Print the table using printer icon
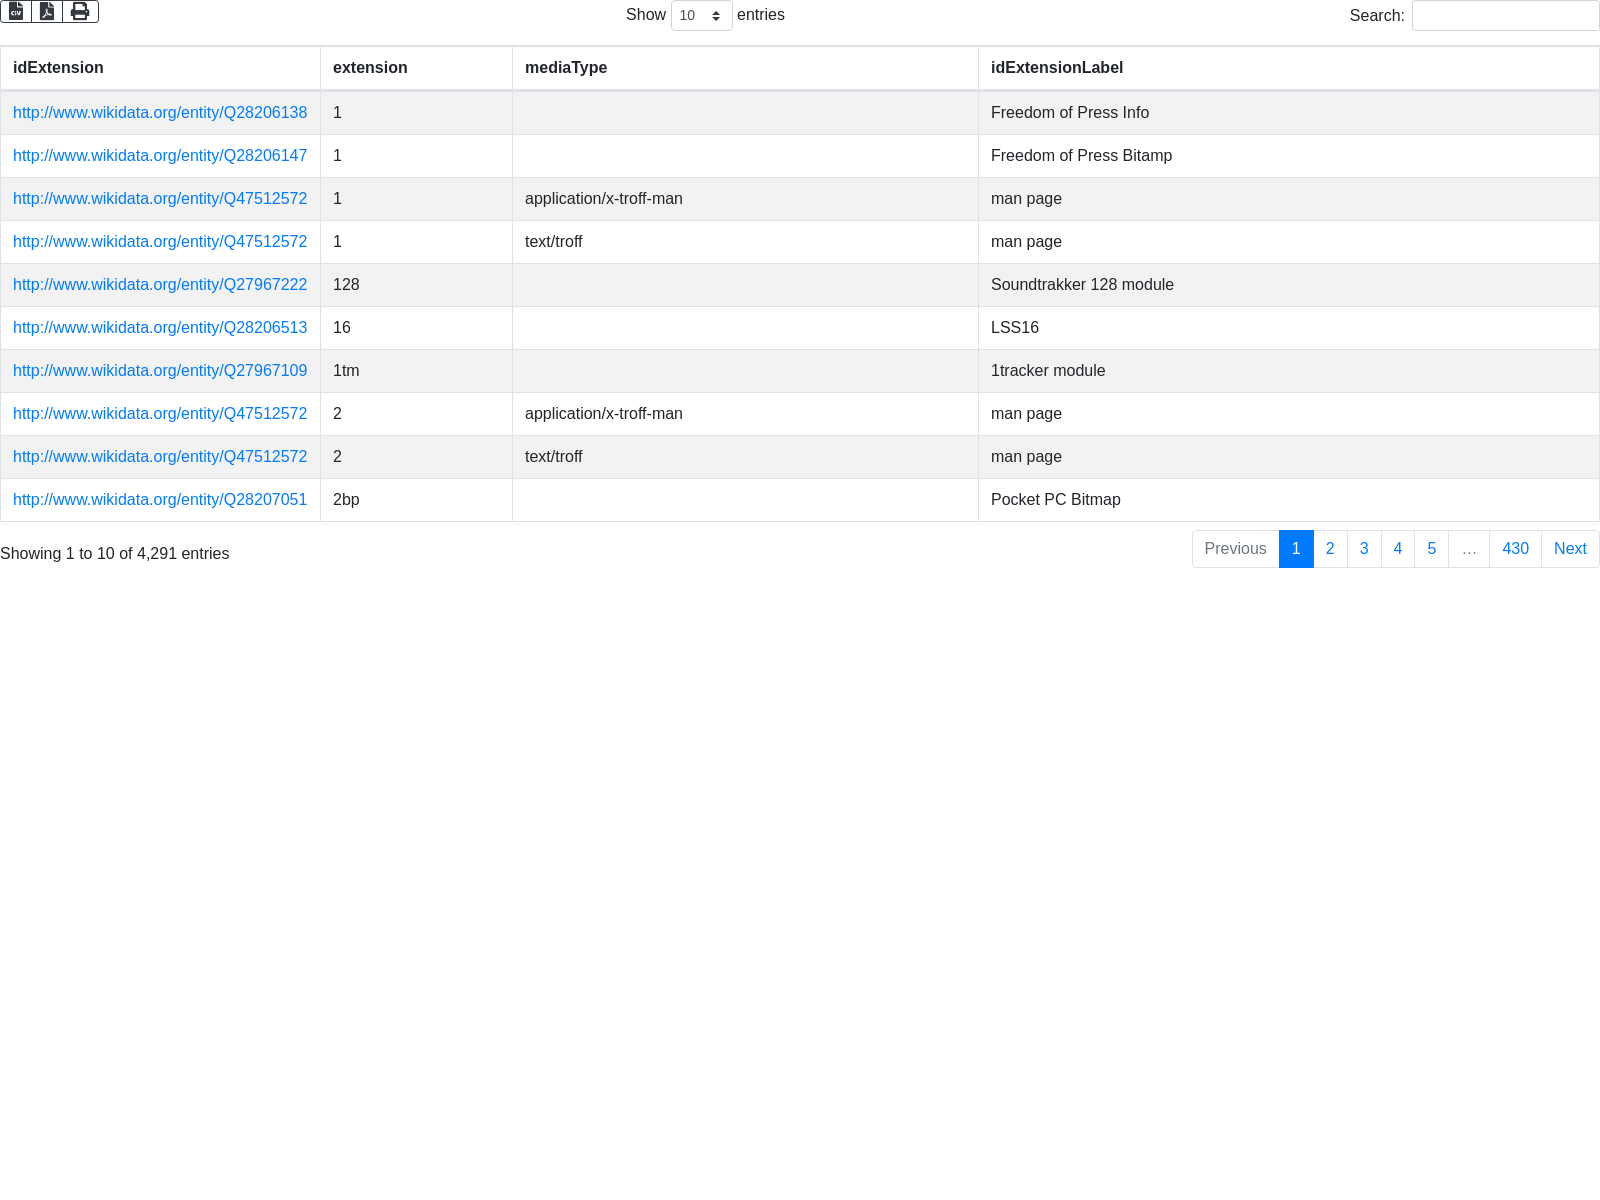This screenshot has height=1200, width=1600. [80, 12]
